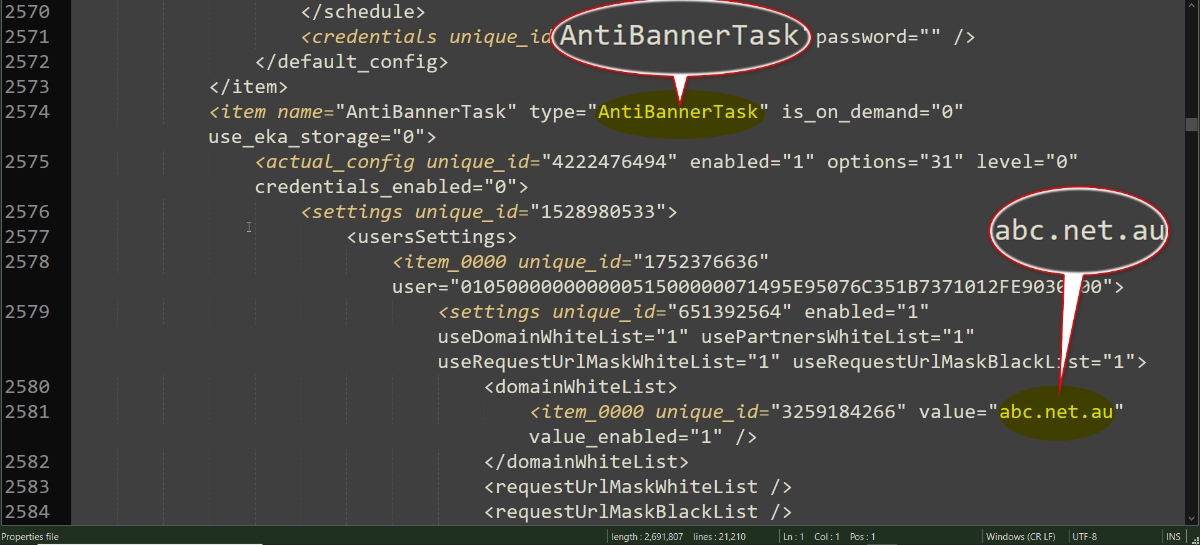1200x545 pixels.
Task: Place cursor in the </schedule> closing tag
Action: pos(363,12)
